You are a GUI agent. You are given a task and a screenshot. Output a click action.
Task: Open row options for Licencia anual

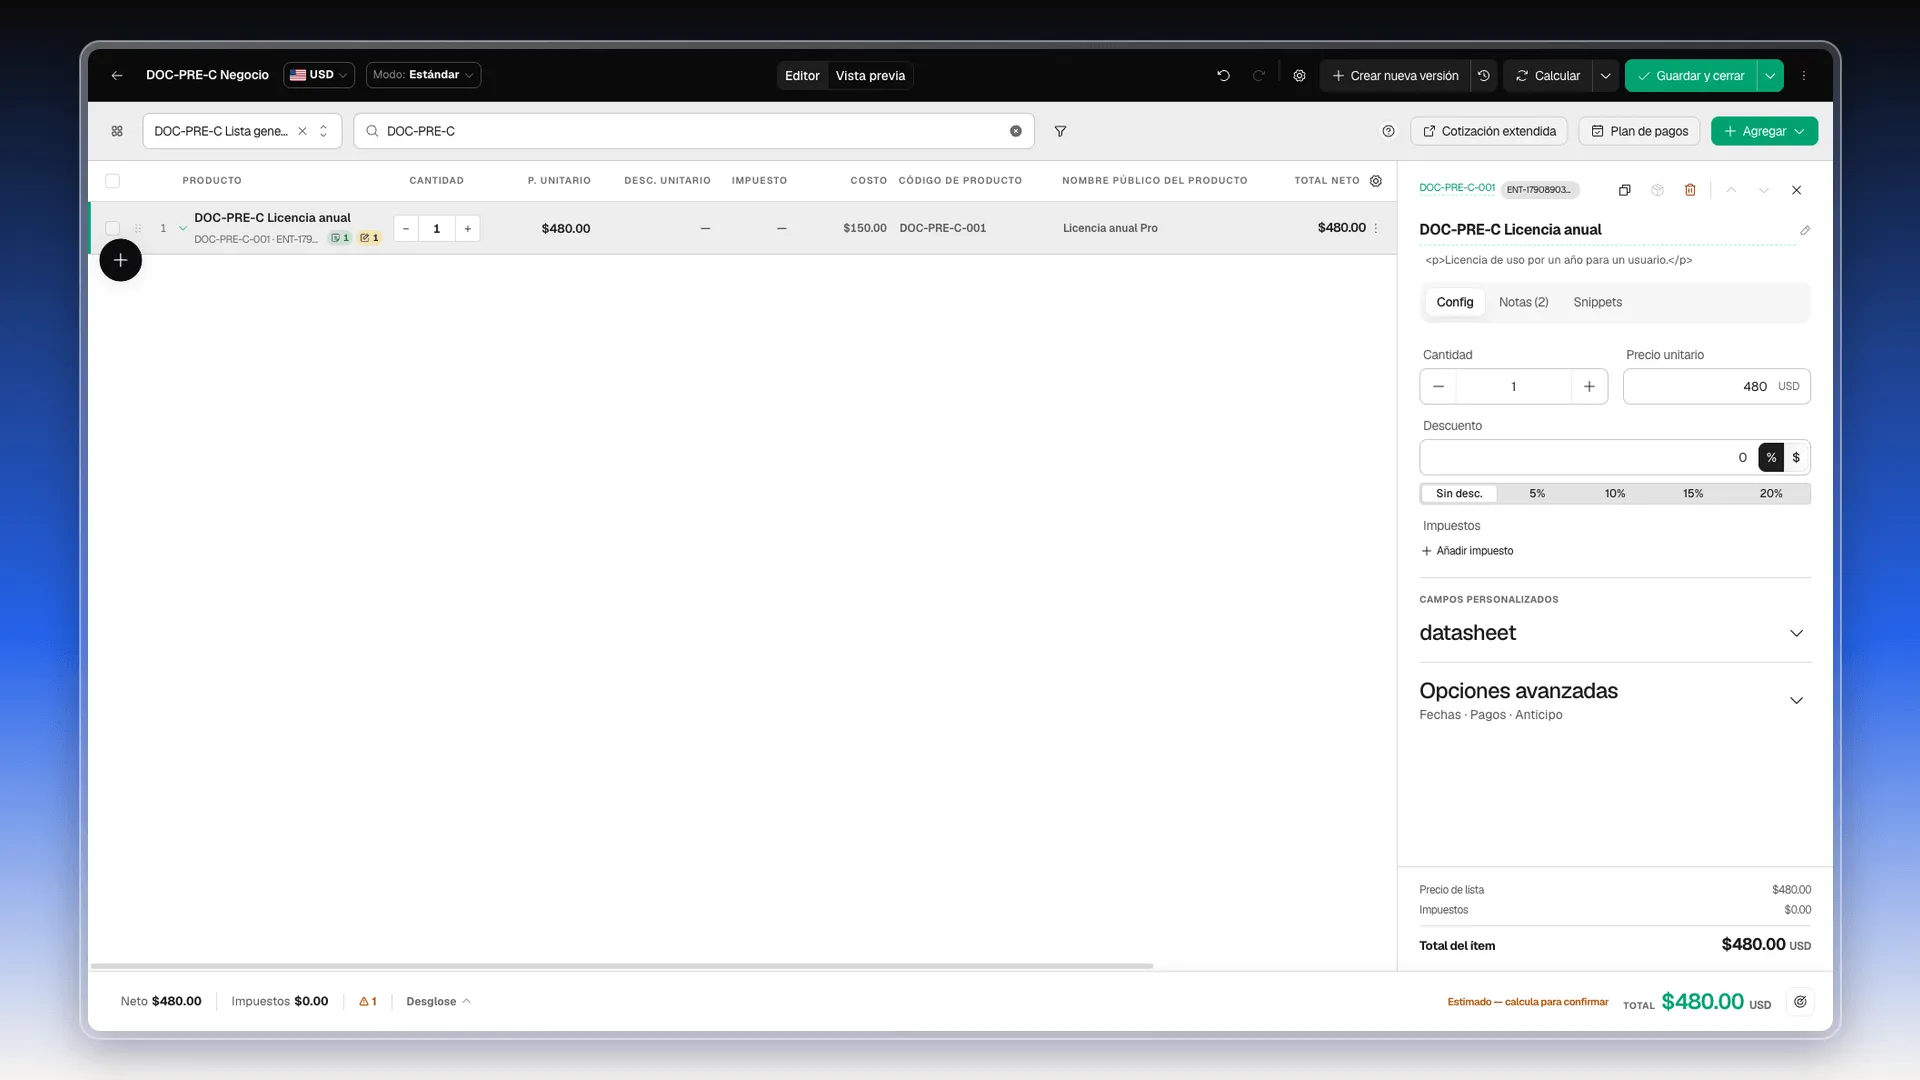click(1376, 228)
